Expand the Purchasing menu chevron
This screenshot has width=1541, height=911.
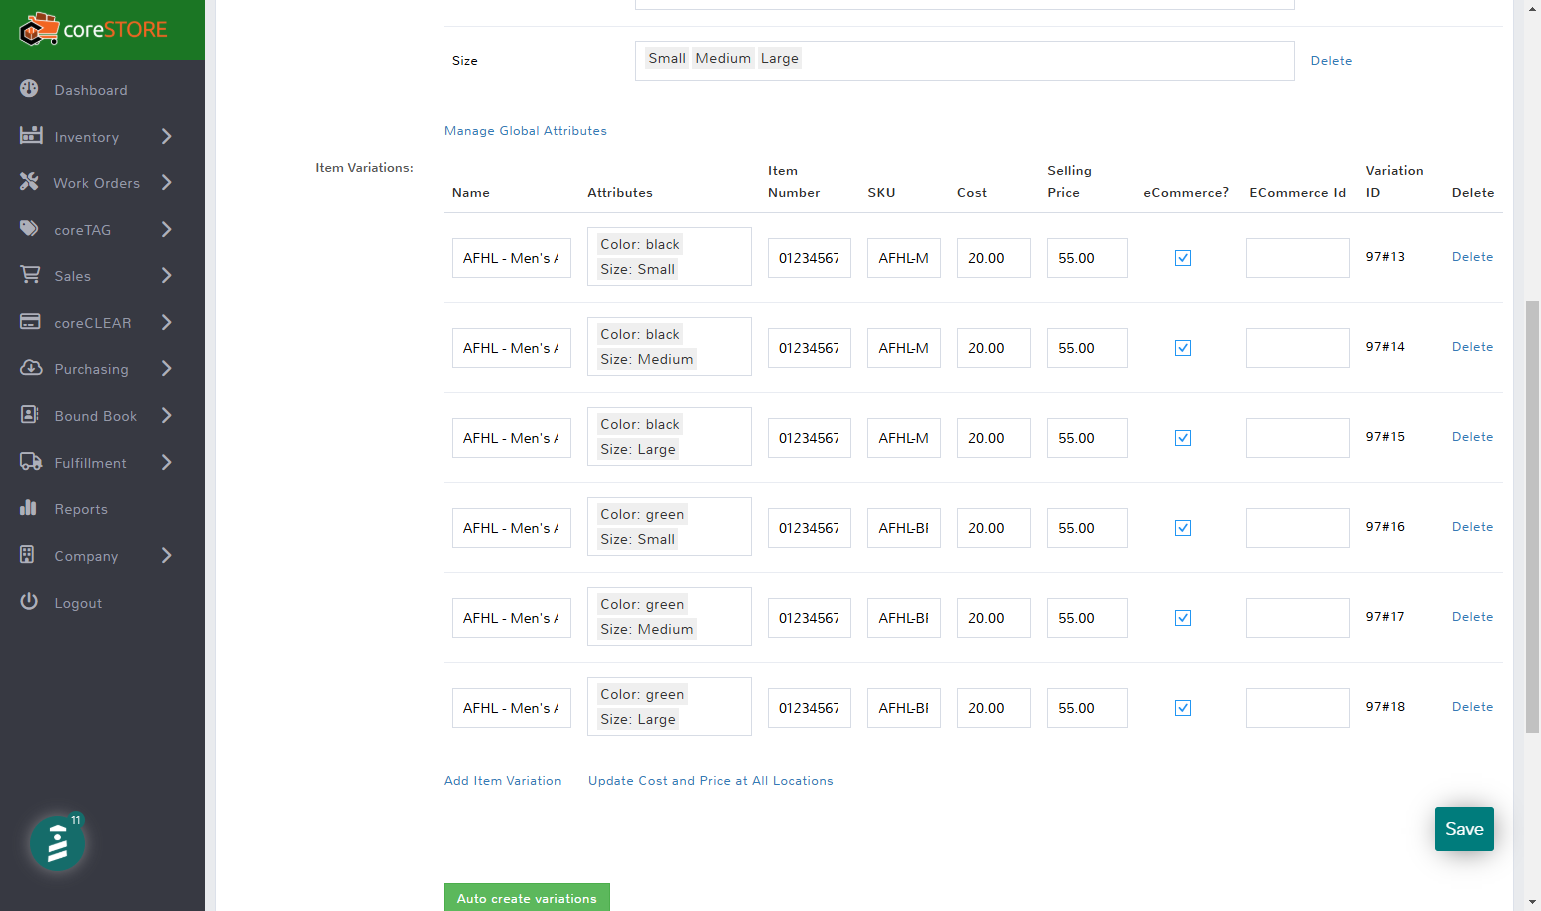click(x=167, y=368)
